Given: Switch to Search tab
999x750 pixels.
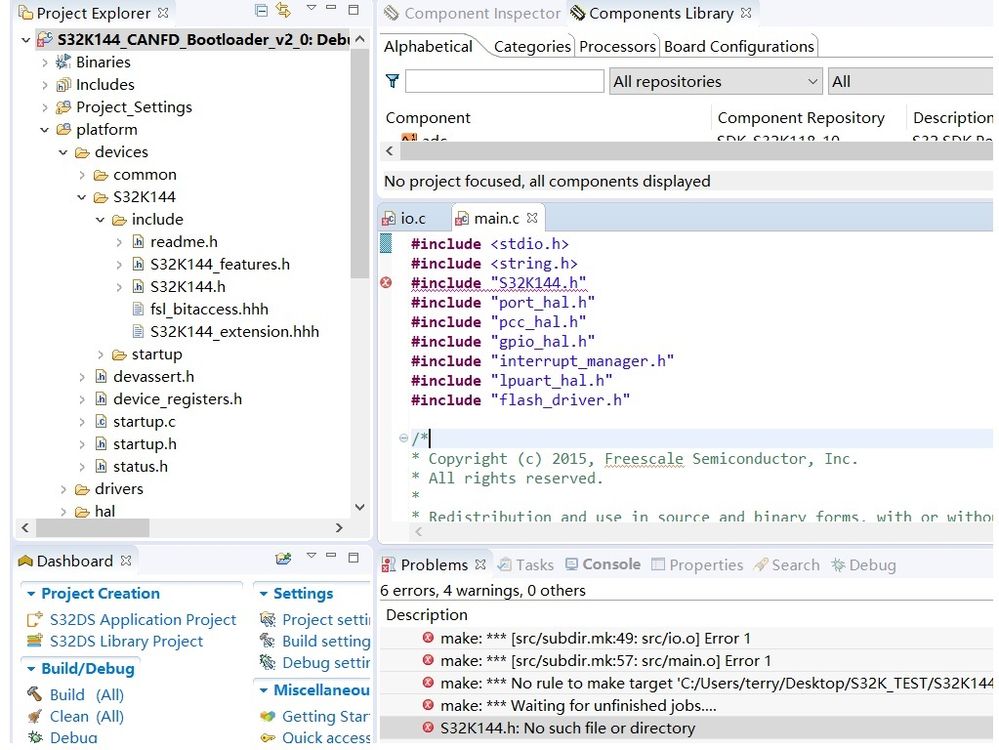Looking at the screenshot, I should coord(787,565).
